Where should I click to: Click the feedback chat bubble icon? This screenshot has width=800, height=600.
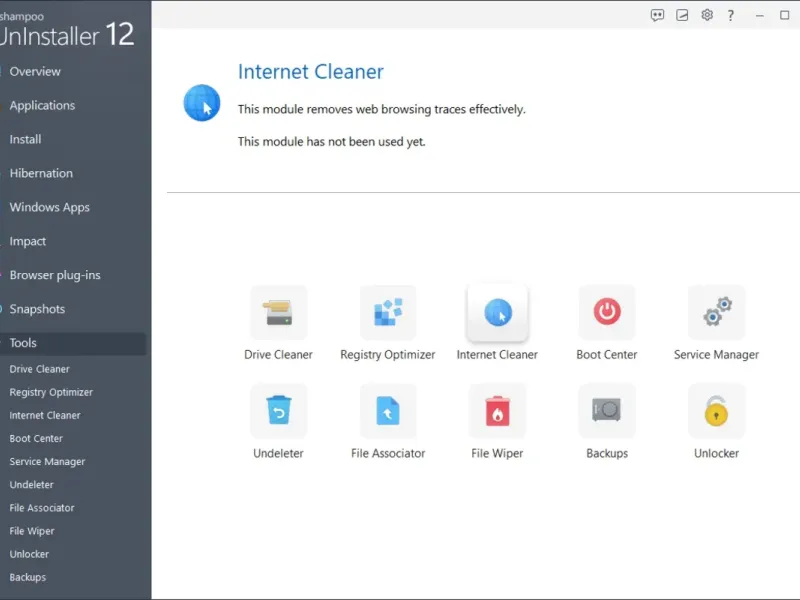click(657, 15)
